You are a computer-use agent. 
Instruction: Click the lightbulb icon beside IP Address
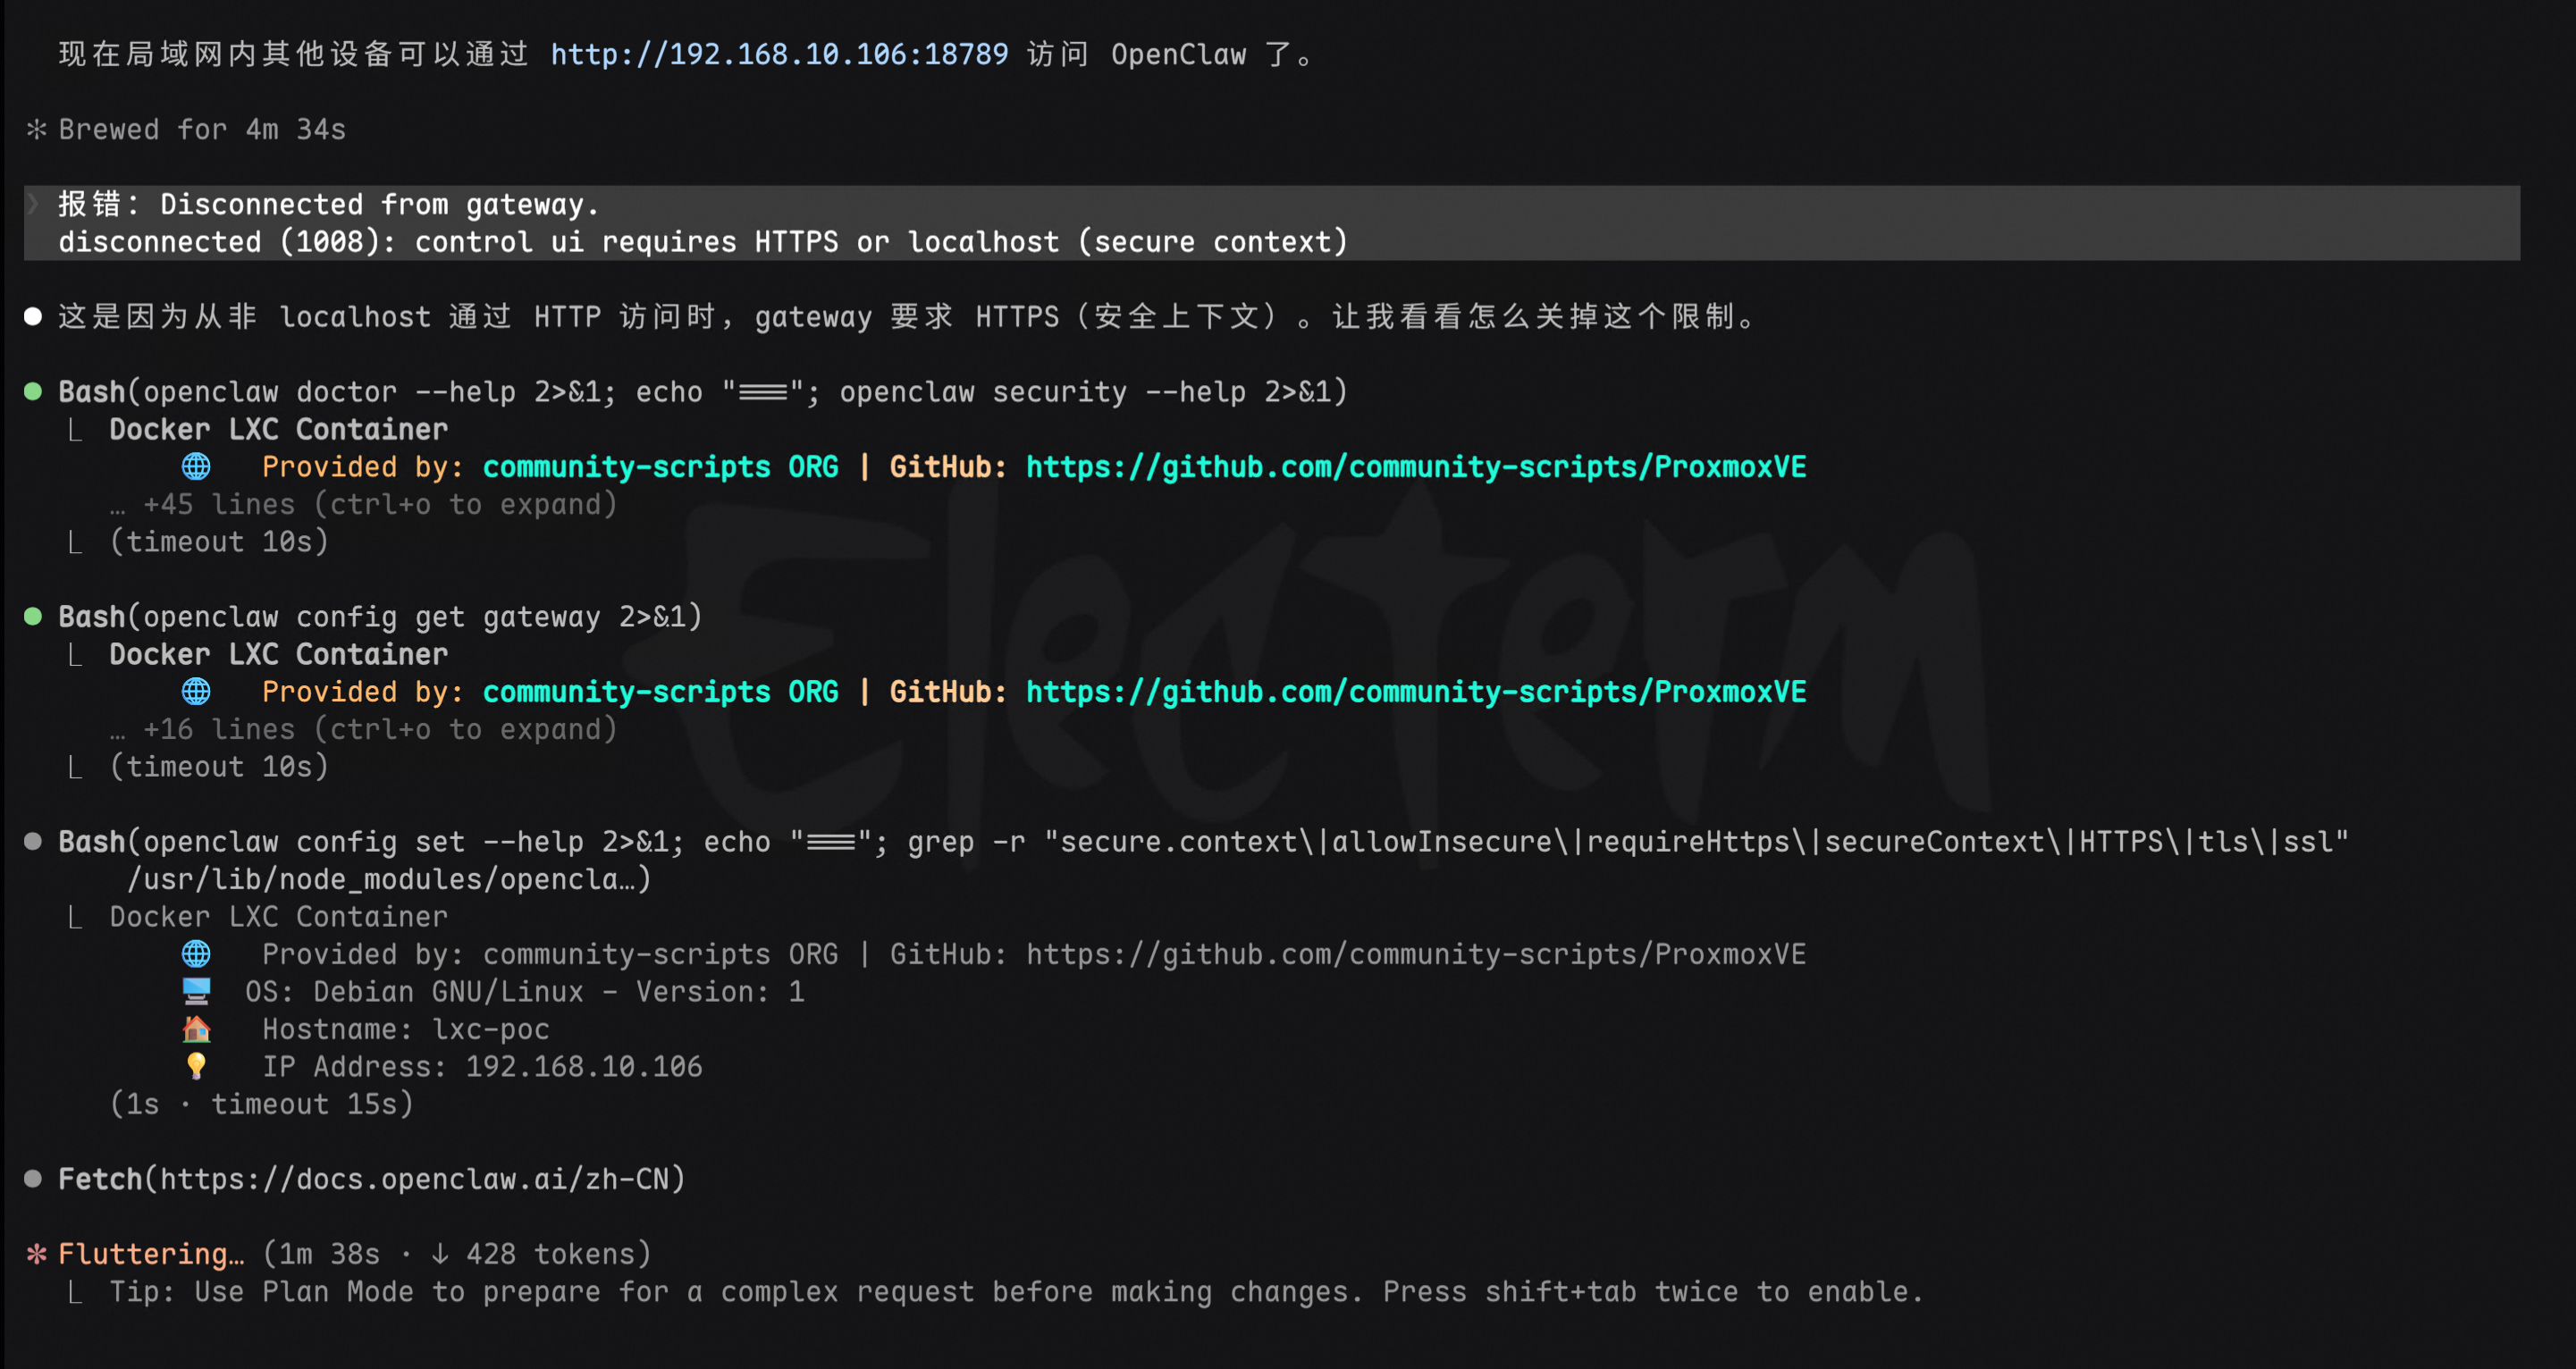196,1066
